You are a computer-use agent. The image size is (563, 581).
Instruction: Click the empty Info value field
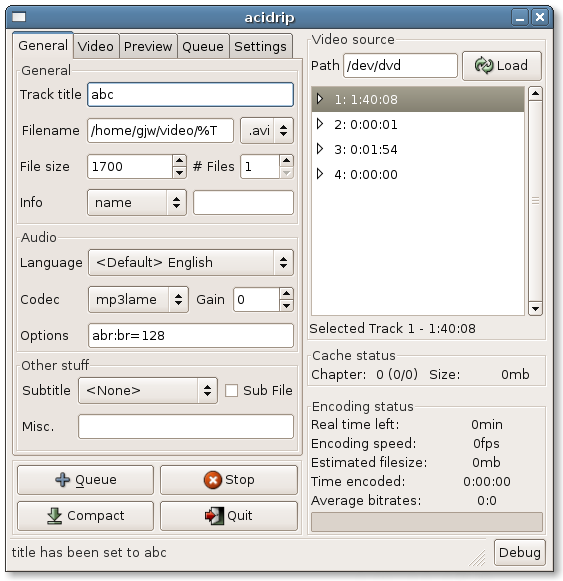coord(243,203)
